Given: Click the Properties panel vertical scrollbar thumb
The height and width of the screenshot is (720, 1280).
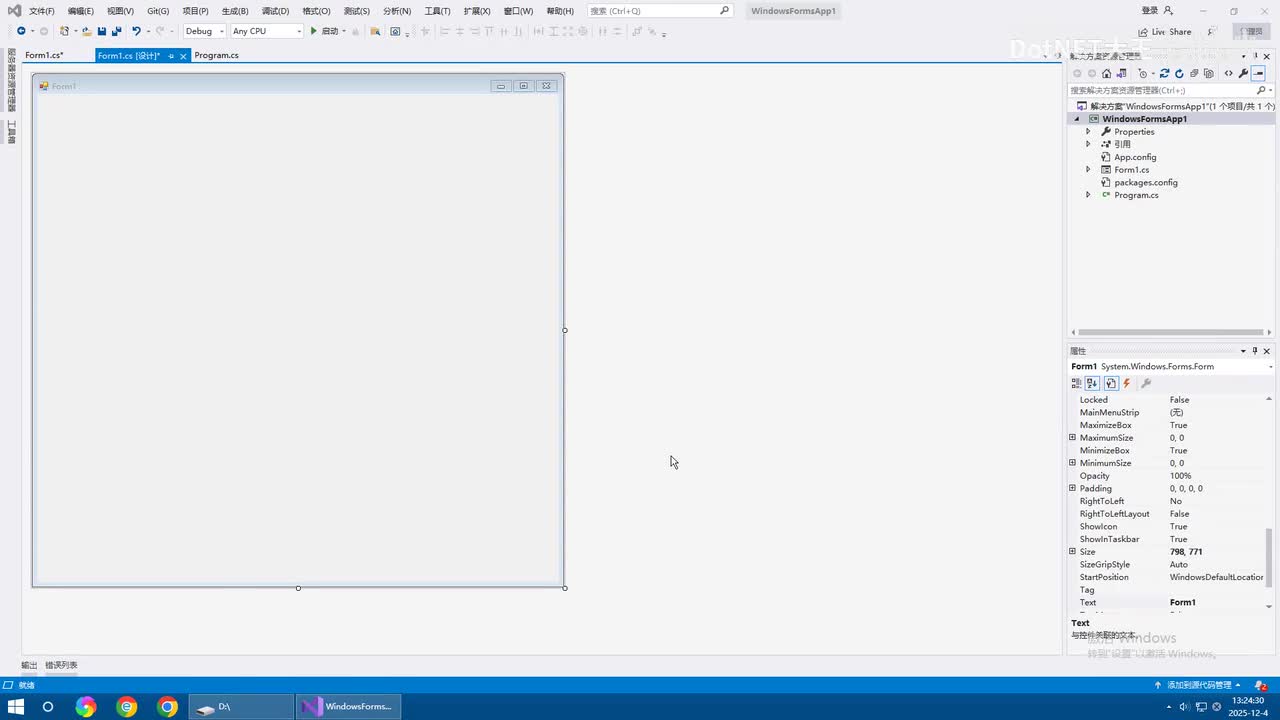Looking at the screenshot, I should [1269, 556].
